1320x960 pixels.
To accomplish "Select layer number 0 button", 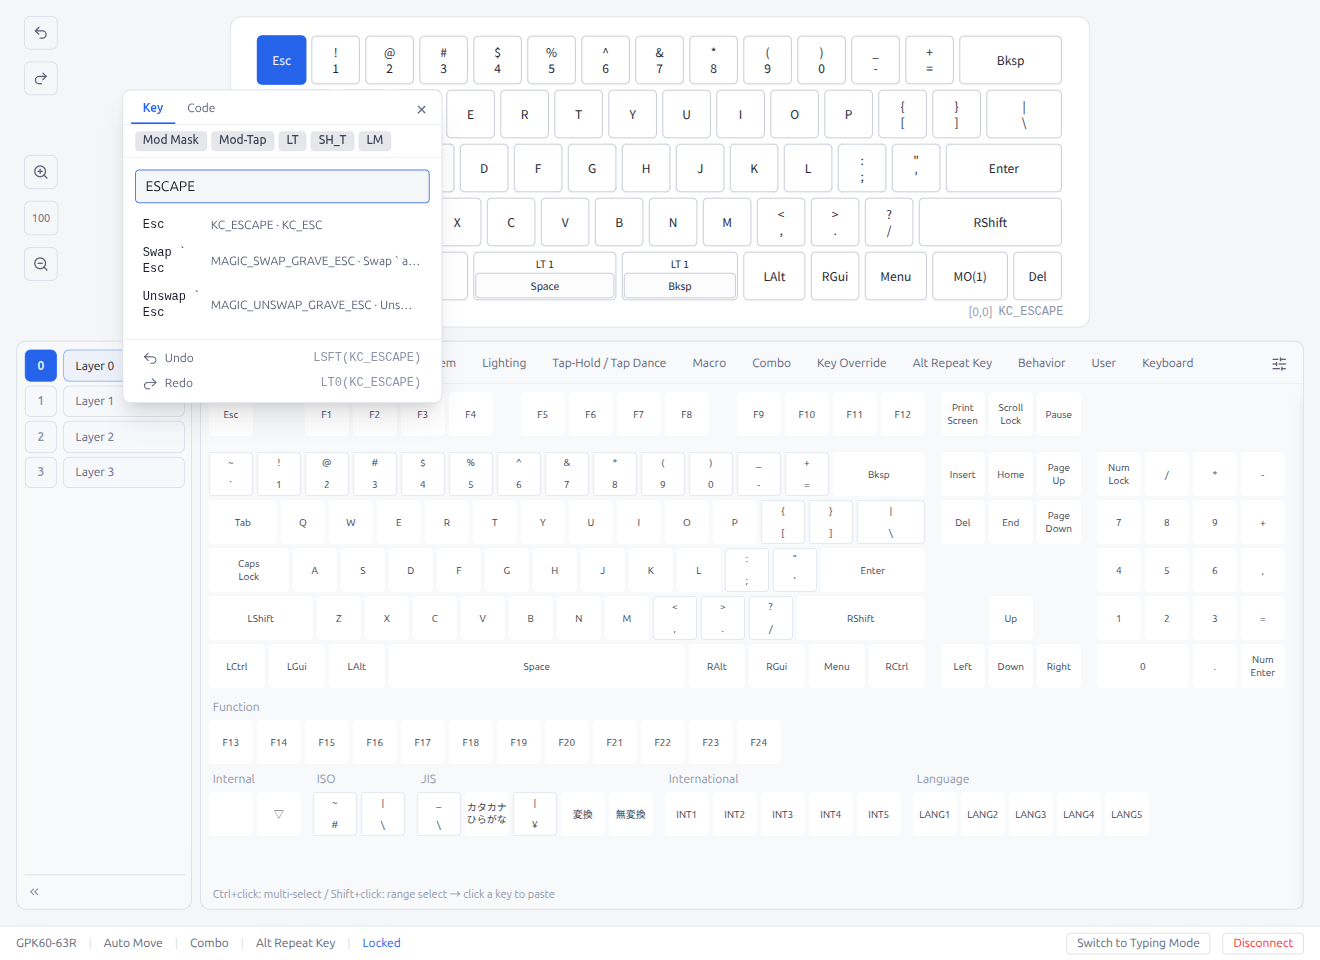I will [x=41, y=366].
